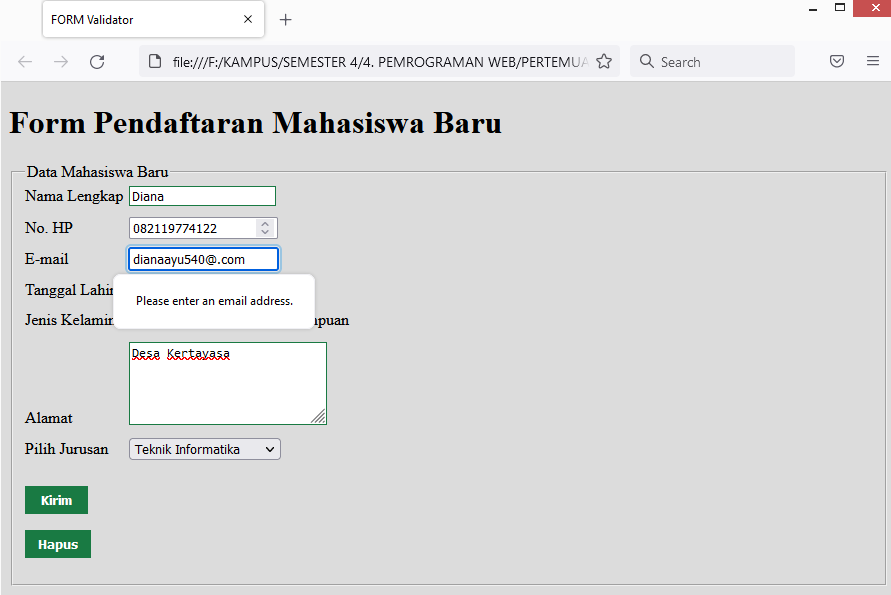This screenshot has height=595, width=891.
Task: Reload the current page
Action: coord(96,61)
